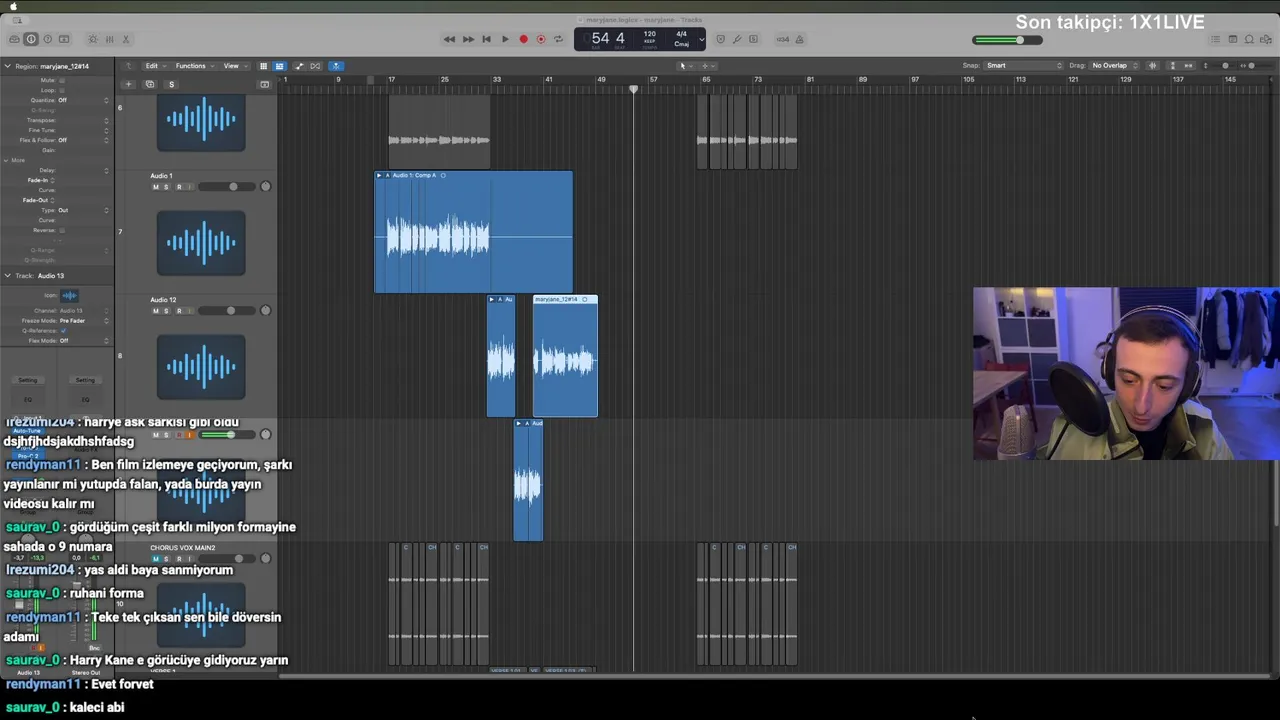Image resolution: width=1280 pixels, height=720 pixels.
Task: Select the Audio 1: Comp A region
Action: coord(474,232)
